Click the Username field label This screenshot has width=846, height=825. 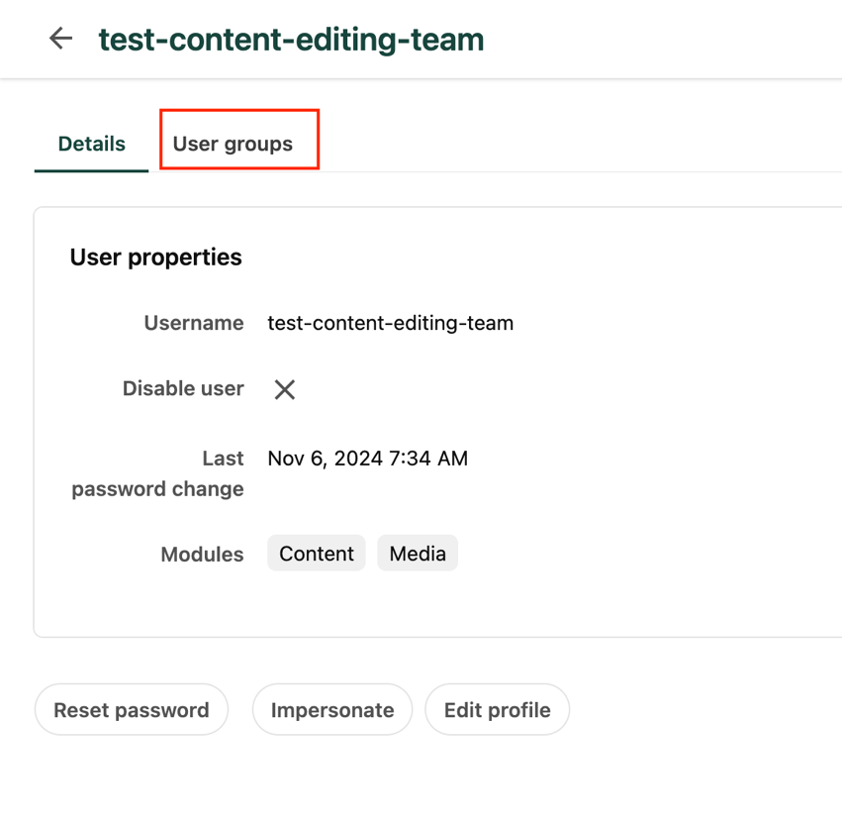click(x=194, y=323)
